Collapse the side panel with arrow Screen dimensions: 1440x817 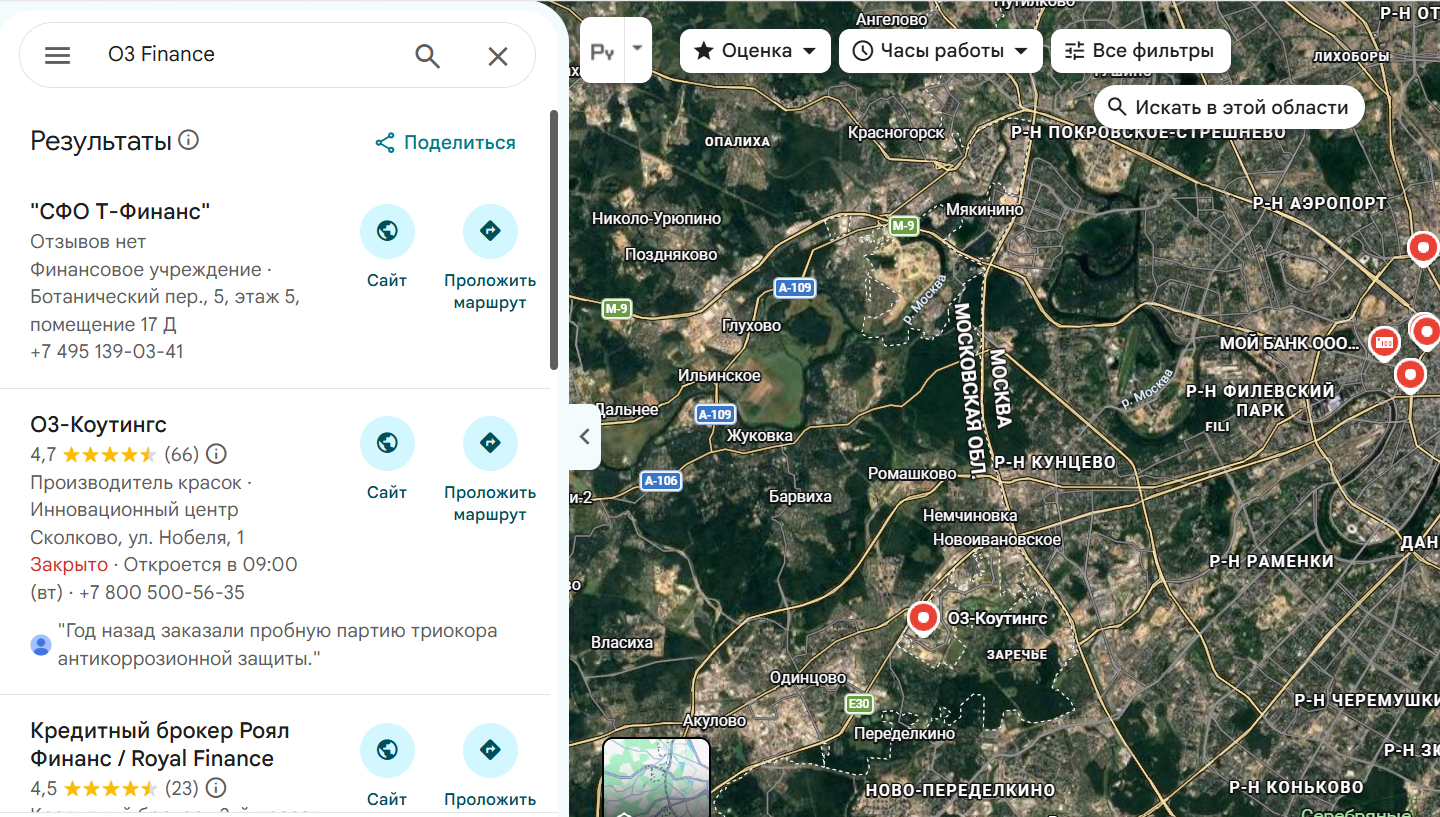[x=585, y=437]
